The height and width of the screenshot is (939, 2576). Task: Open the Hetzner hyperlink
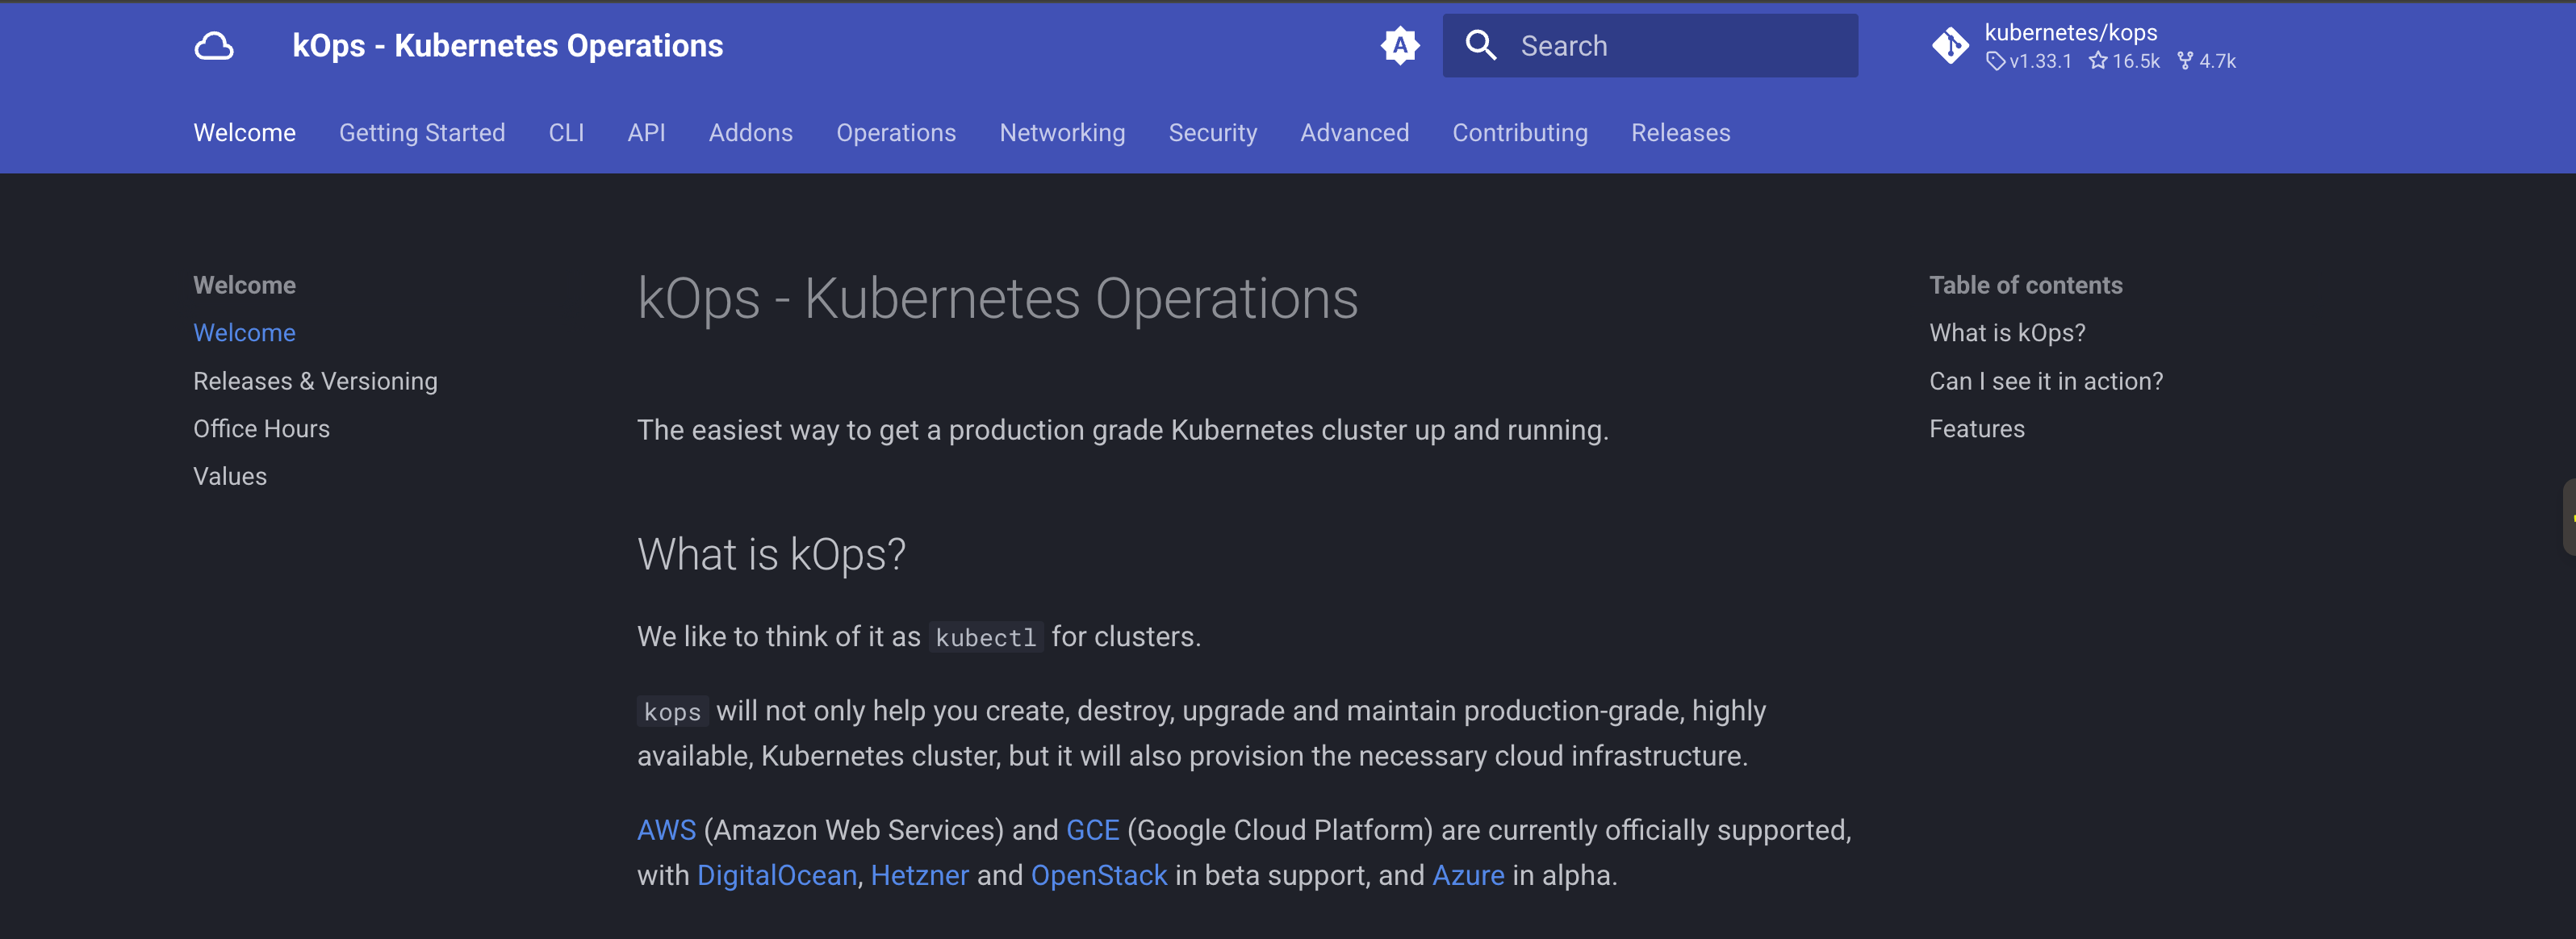coord(919,875)
